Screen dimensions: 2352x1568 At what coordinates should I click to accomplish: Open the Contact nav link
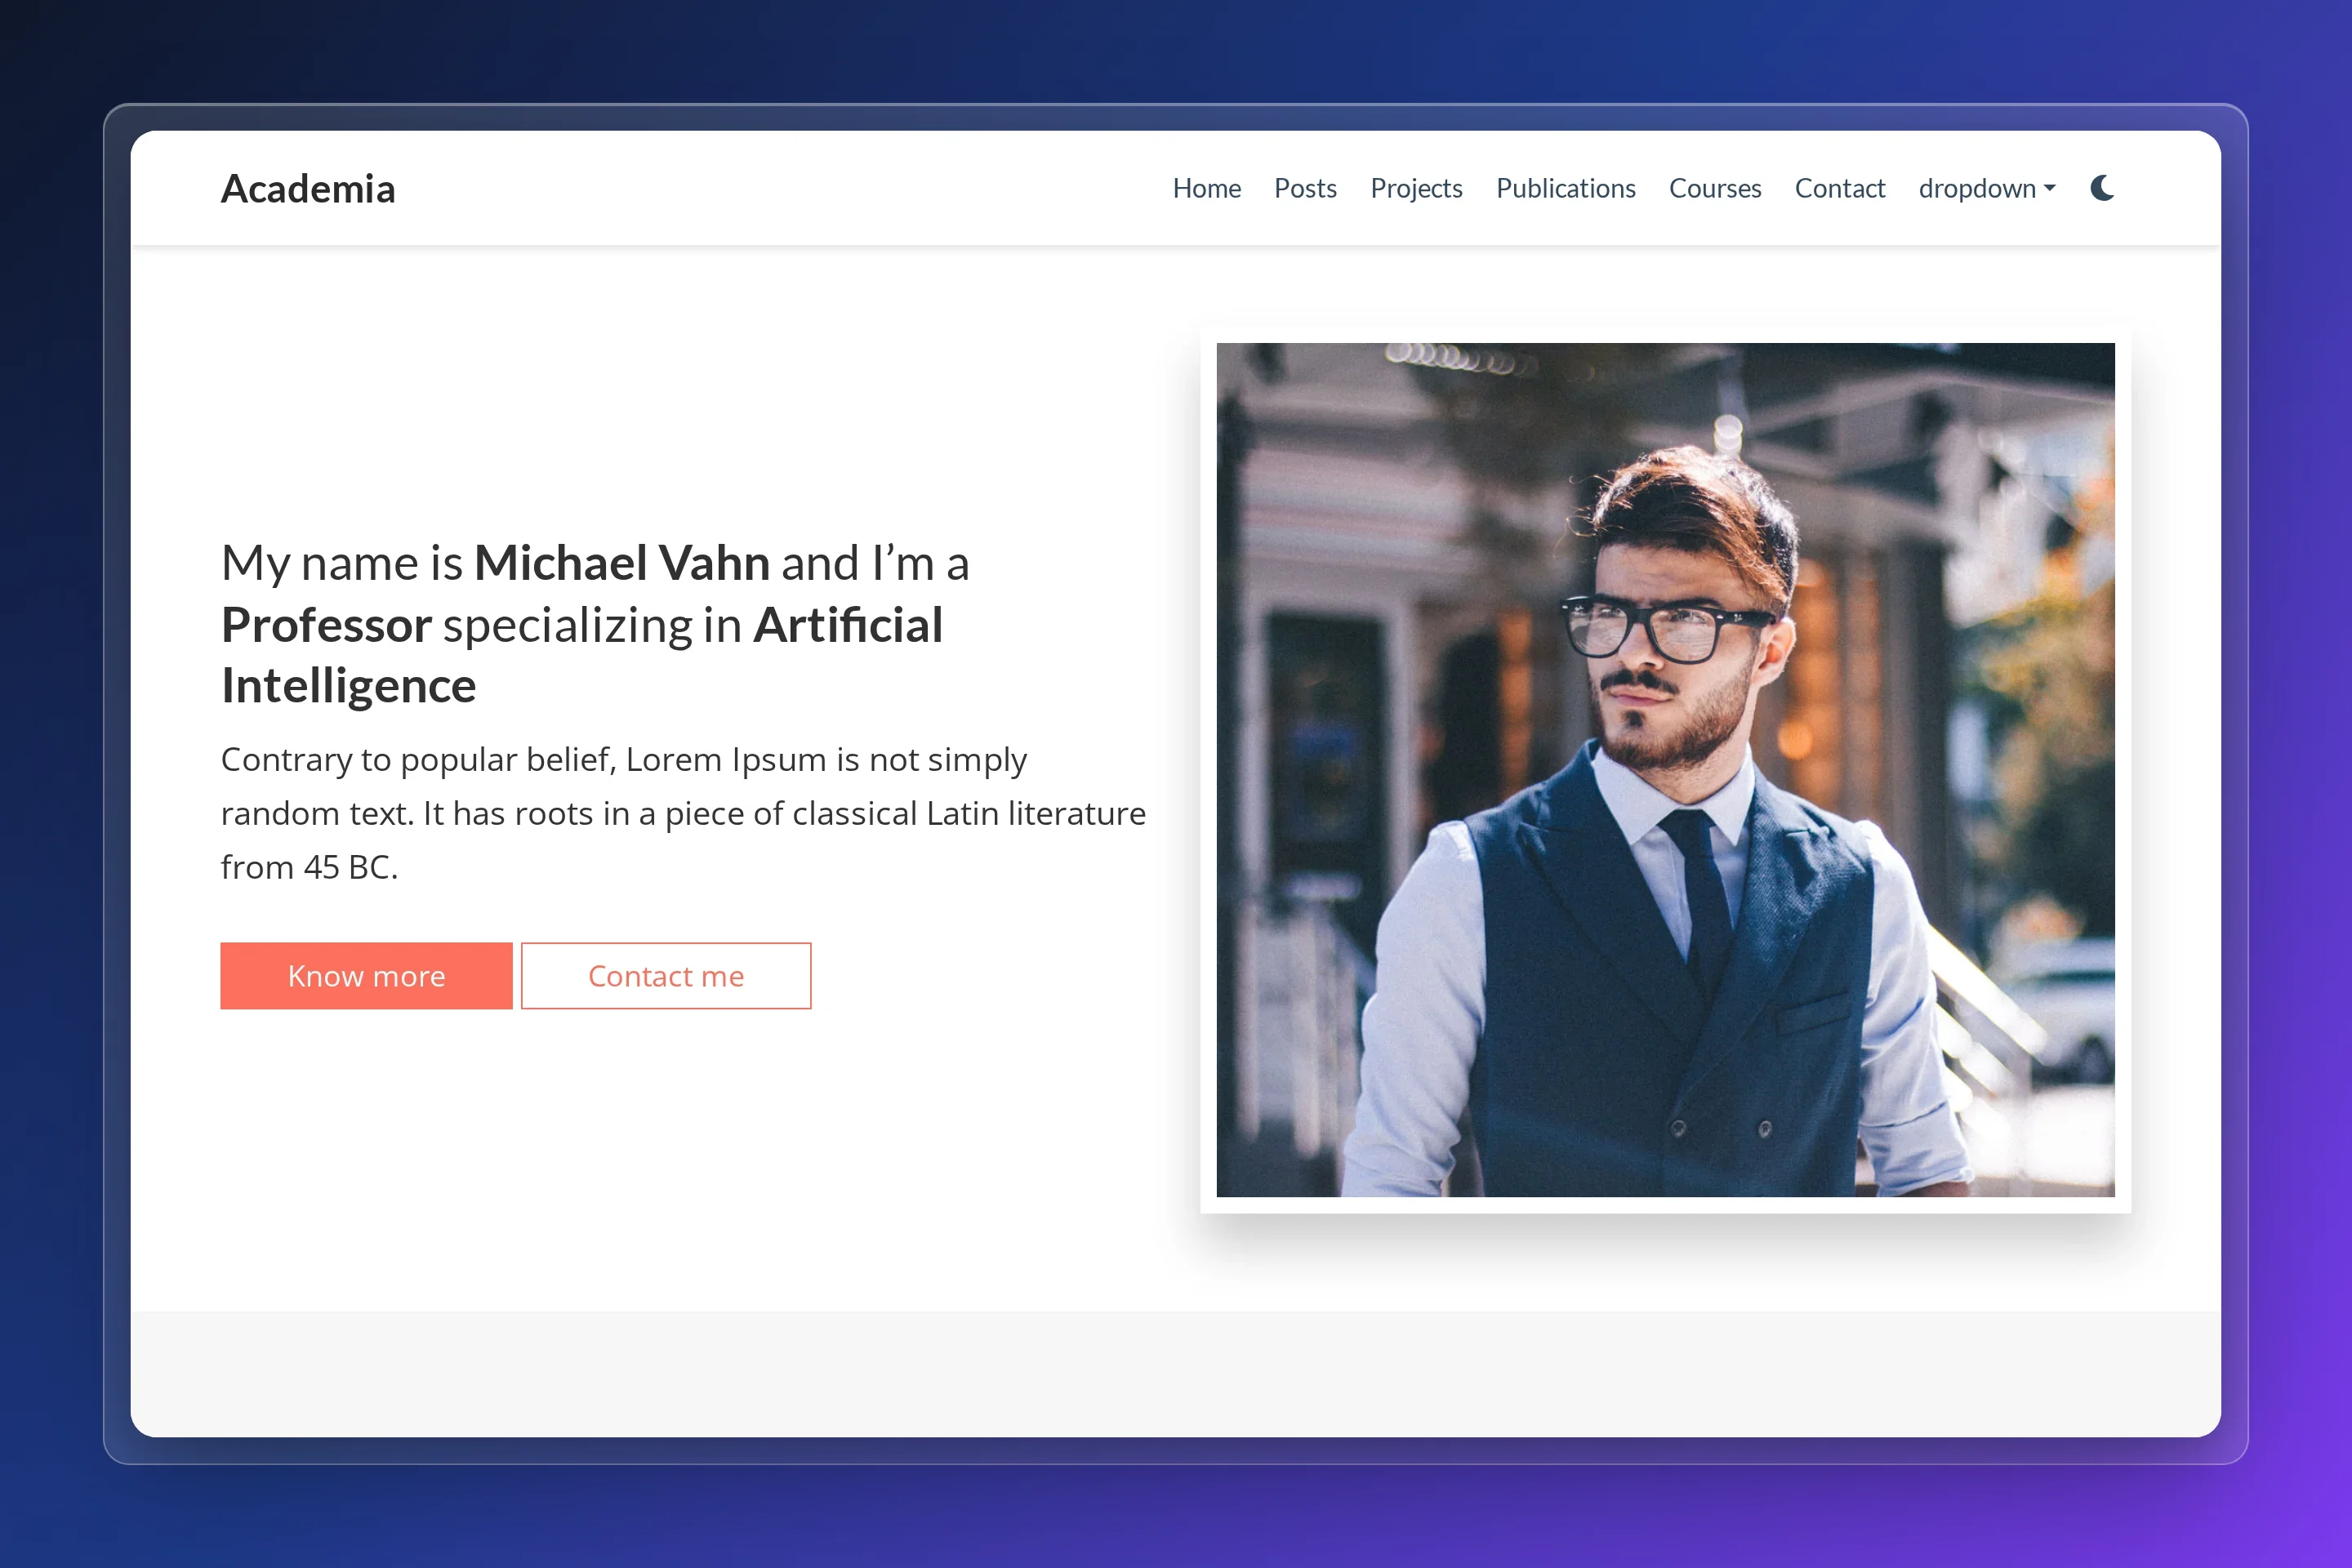[1839, 188]
